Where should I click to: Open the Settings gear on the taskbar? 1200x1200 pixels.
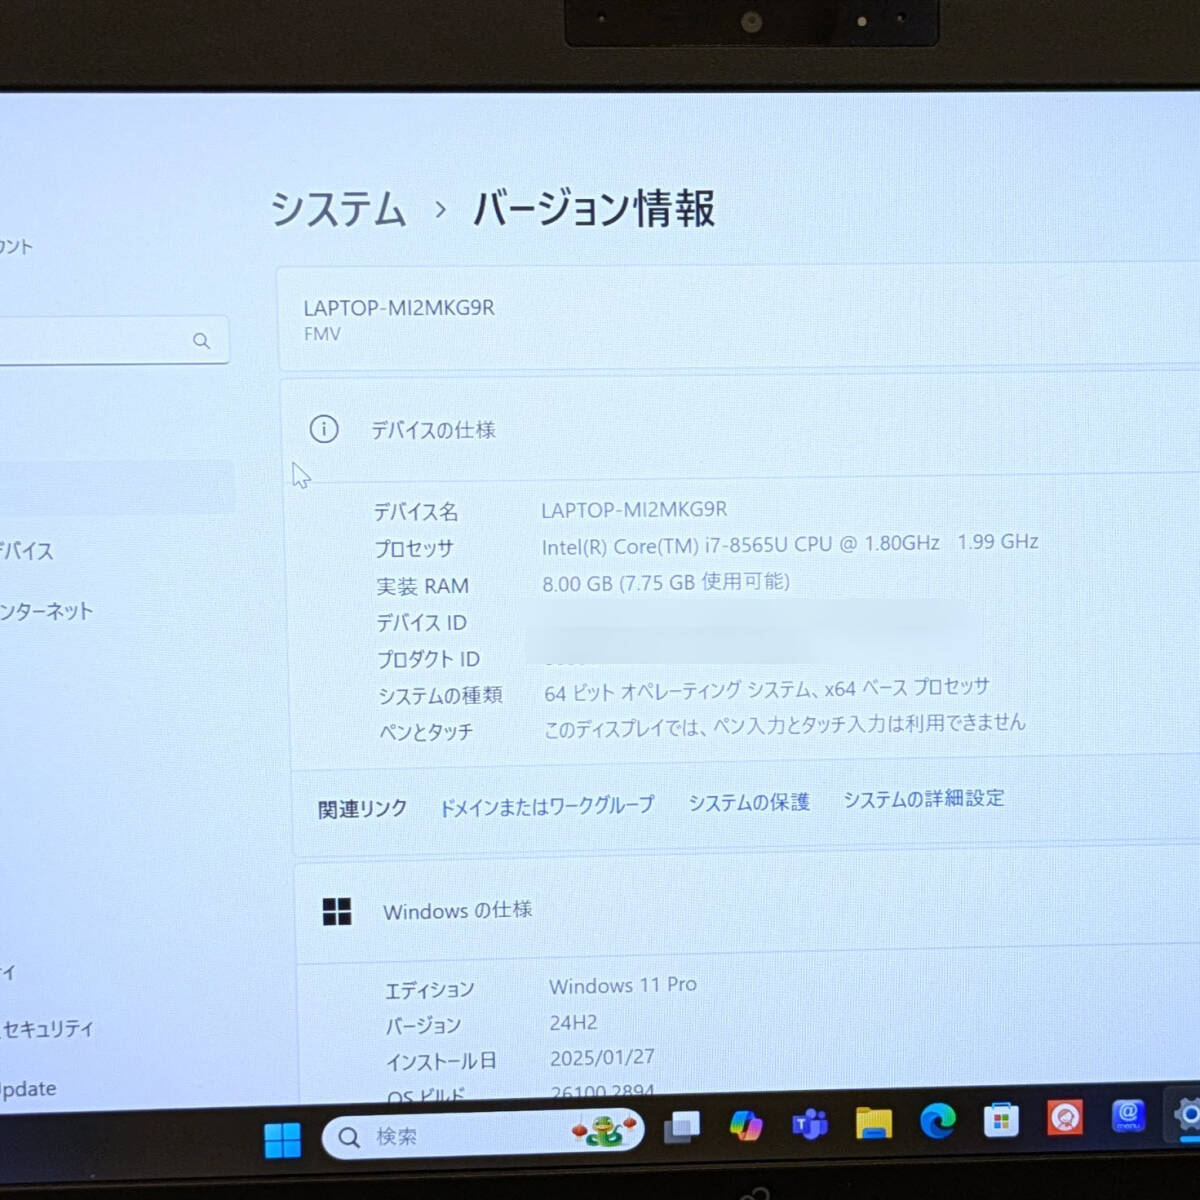1187,1114
